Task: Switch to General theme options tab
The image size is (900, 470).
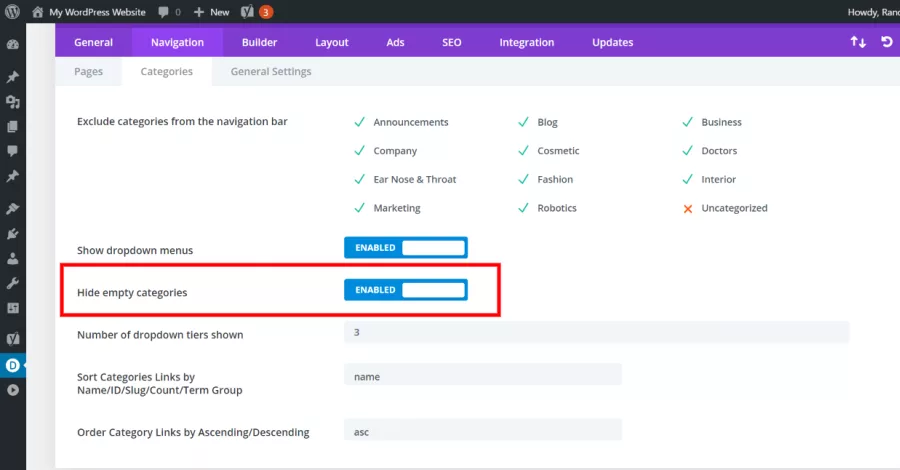Action: point(94,42)
